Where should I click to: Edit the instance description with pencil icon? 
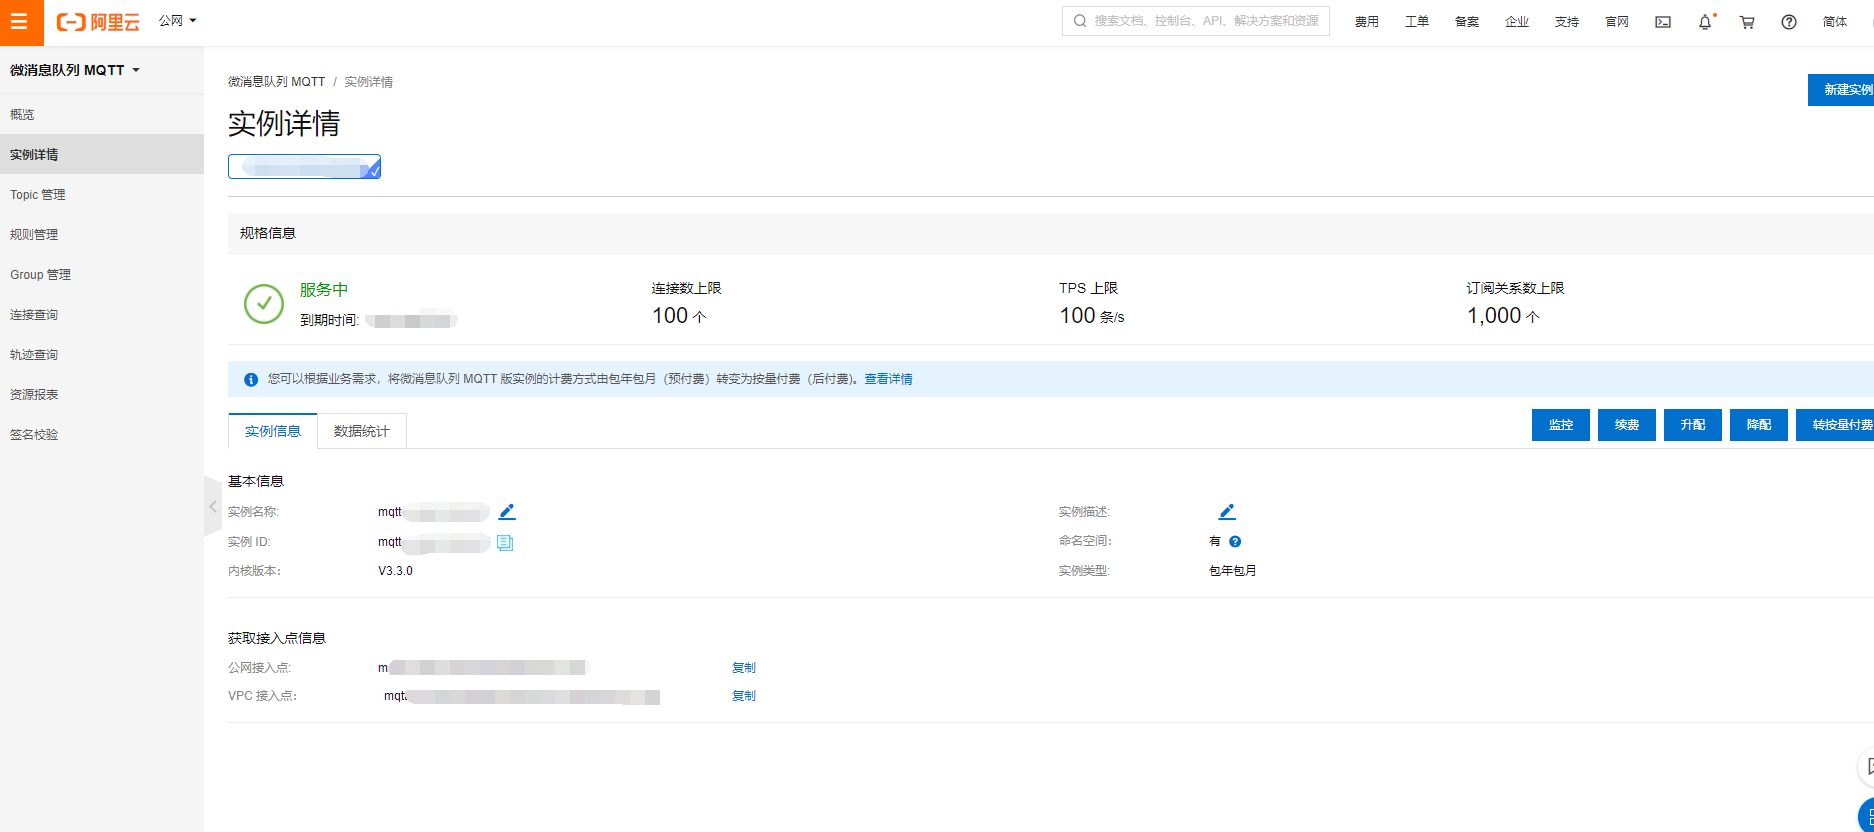[1227, 512]
